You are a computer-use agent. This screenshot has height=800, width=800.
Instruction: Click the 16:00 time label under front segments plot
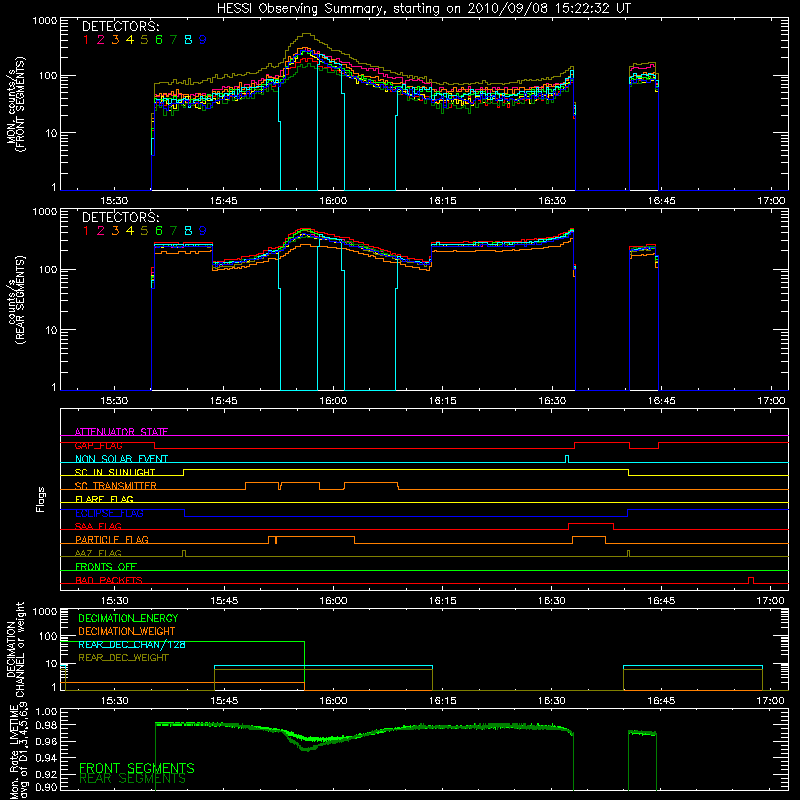[333, 201]
